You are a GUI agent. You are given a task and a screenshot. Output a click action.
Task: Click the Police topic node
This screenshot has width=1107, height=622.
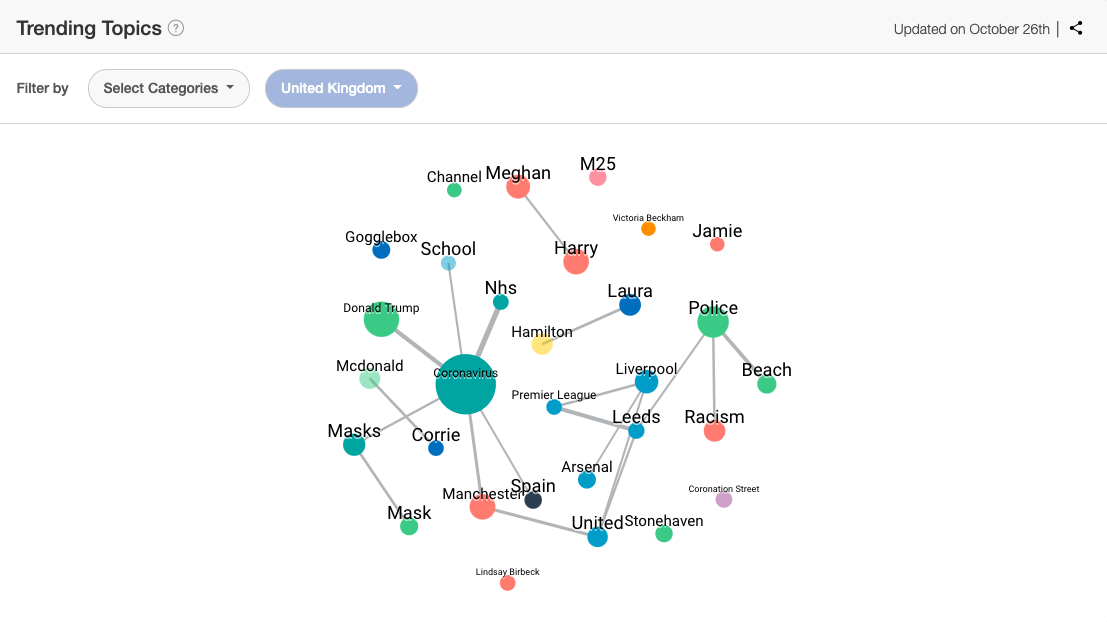(x=713, y=322)
